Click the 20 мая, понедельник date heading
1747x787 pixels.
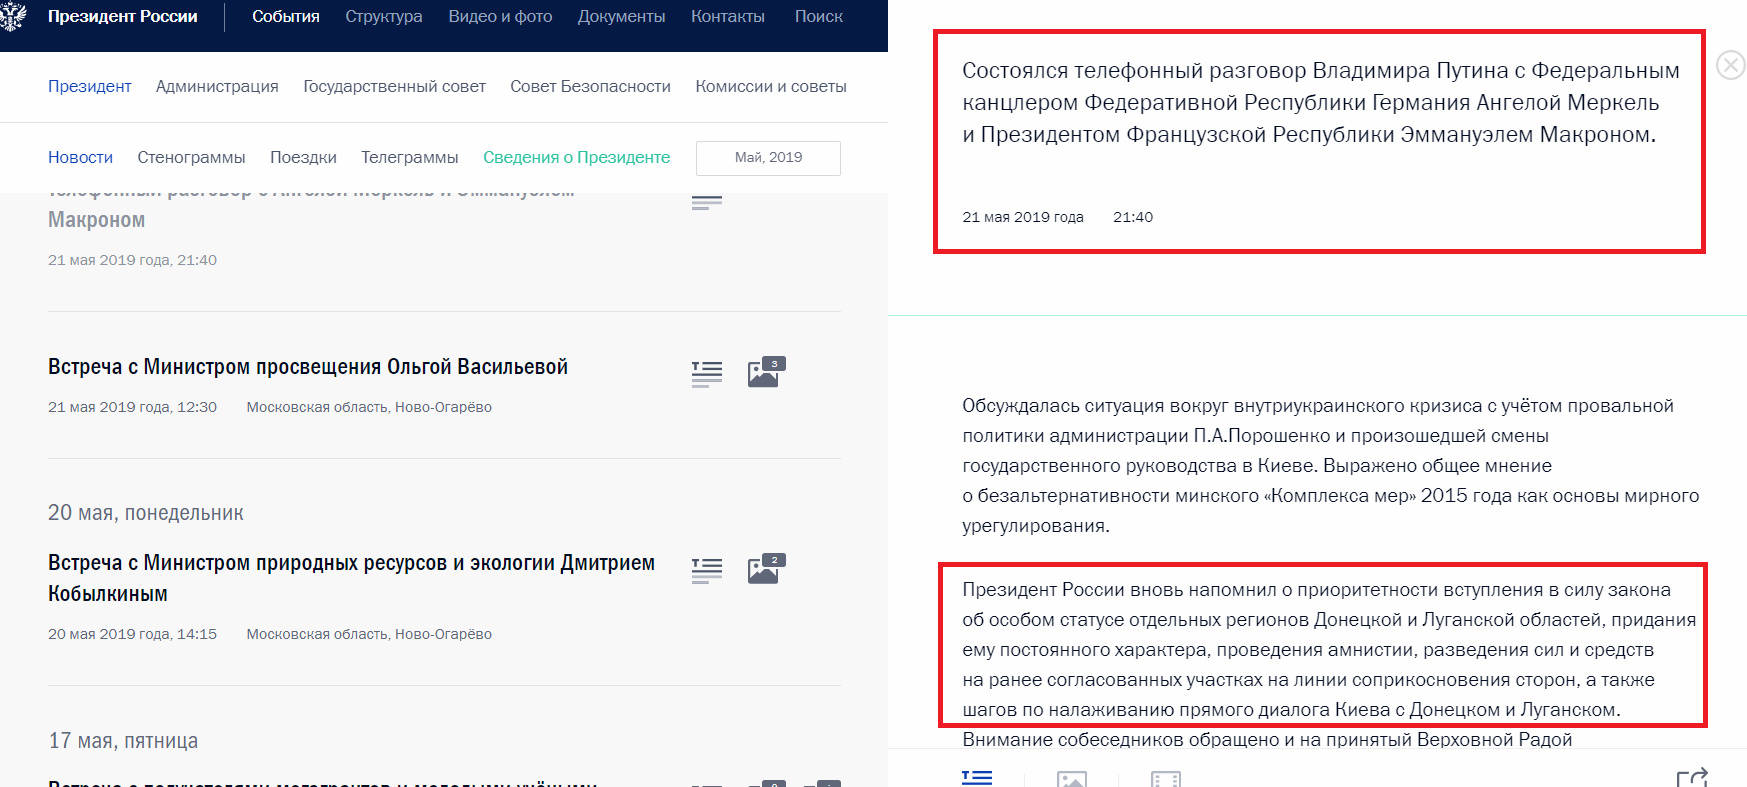pos(146,513)
